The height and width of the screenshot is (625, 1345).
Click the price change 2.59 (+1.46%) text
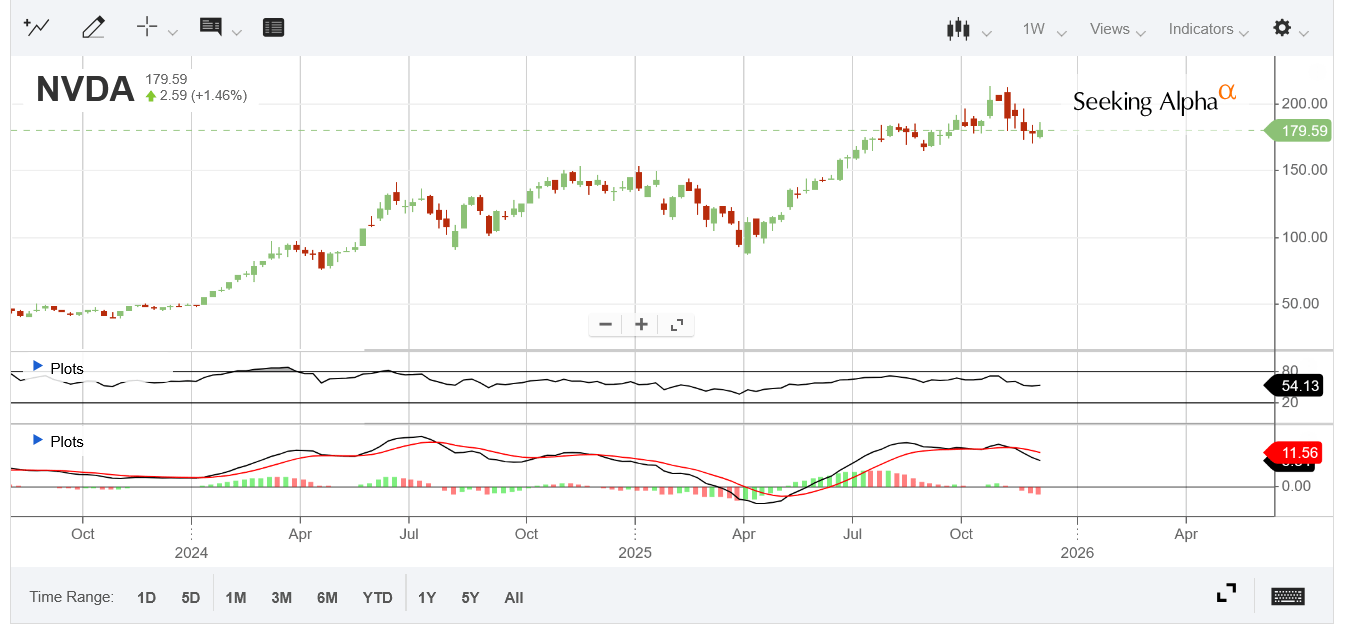(x=203, y=96)
